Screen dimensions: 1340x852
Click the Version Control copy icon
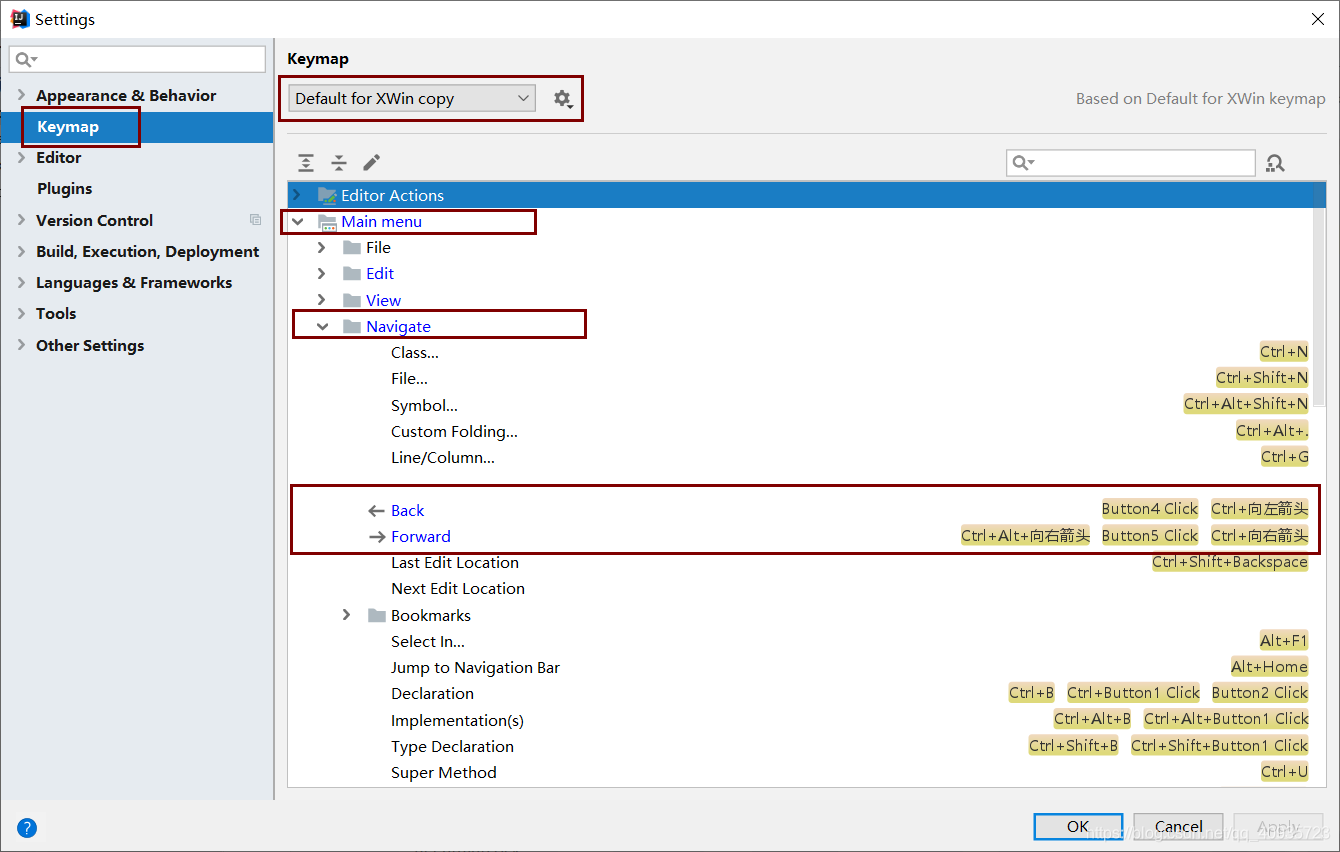point(255,220)
